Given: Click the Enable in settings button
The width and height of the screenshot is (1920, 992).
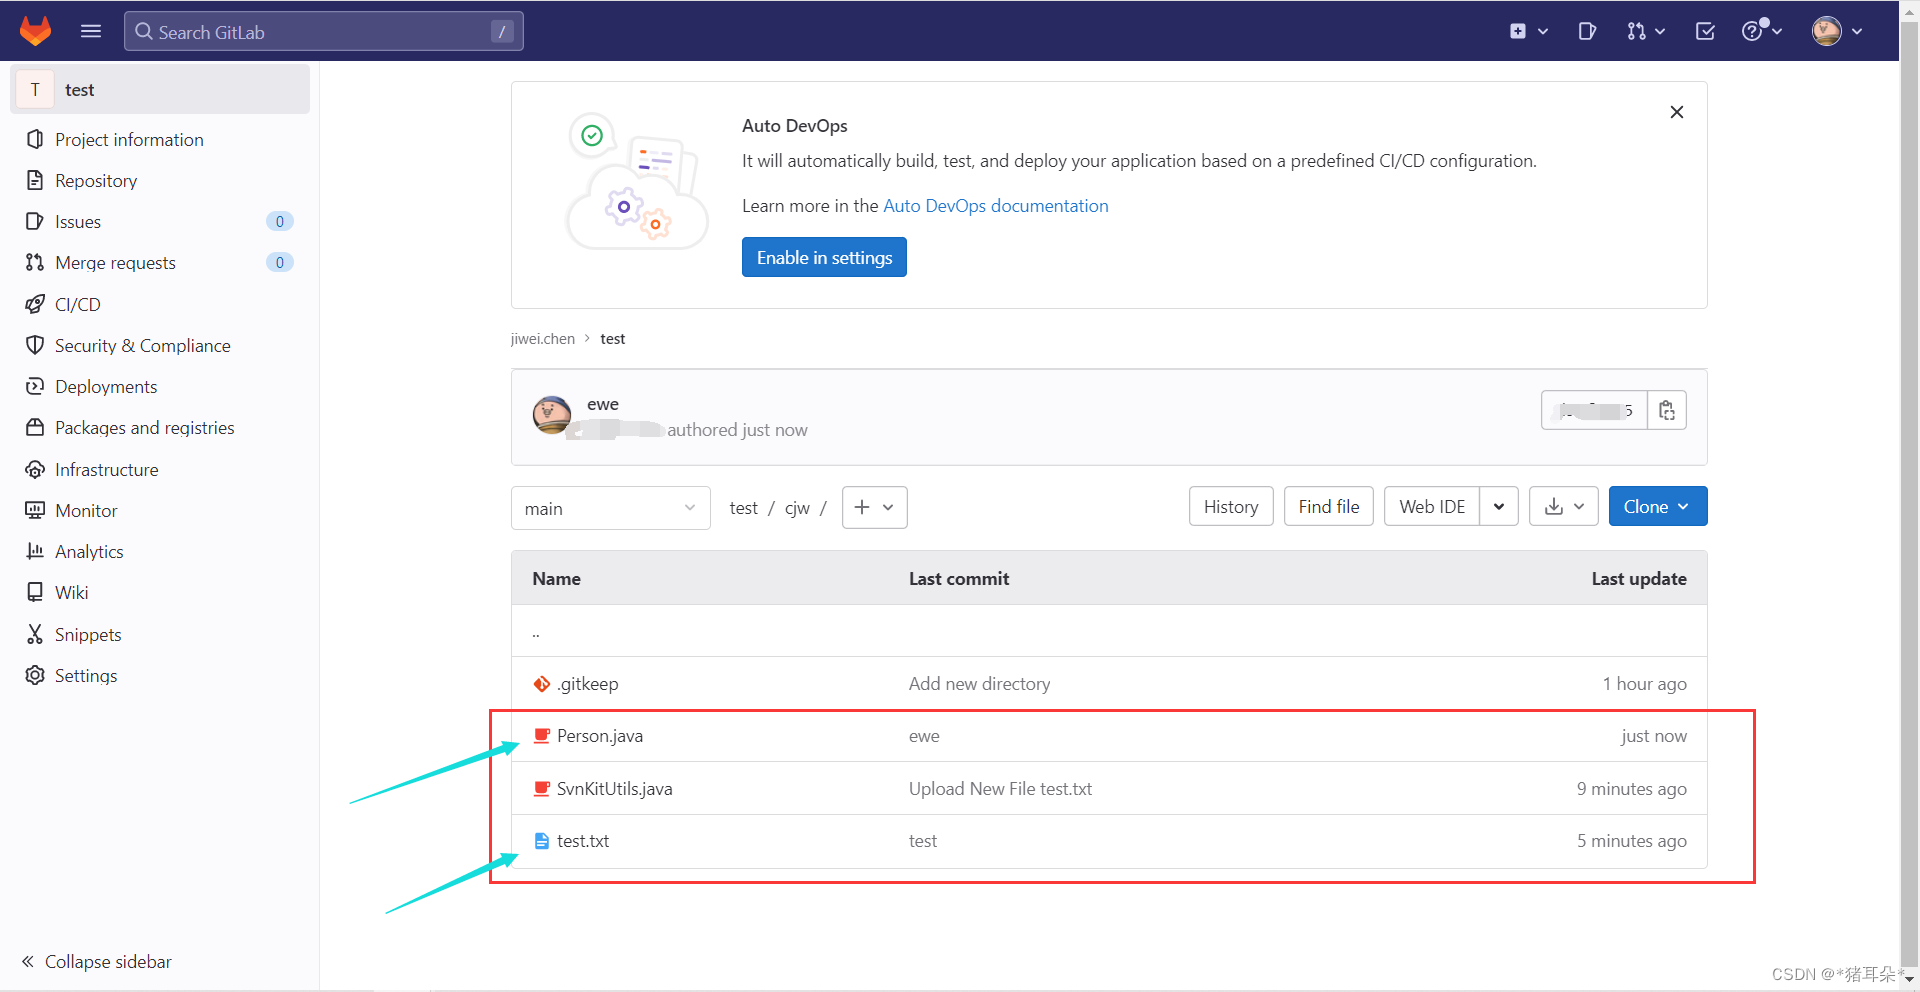Looking at the screenshot, I should (824, 257).
